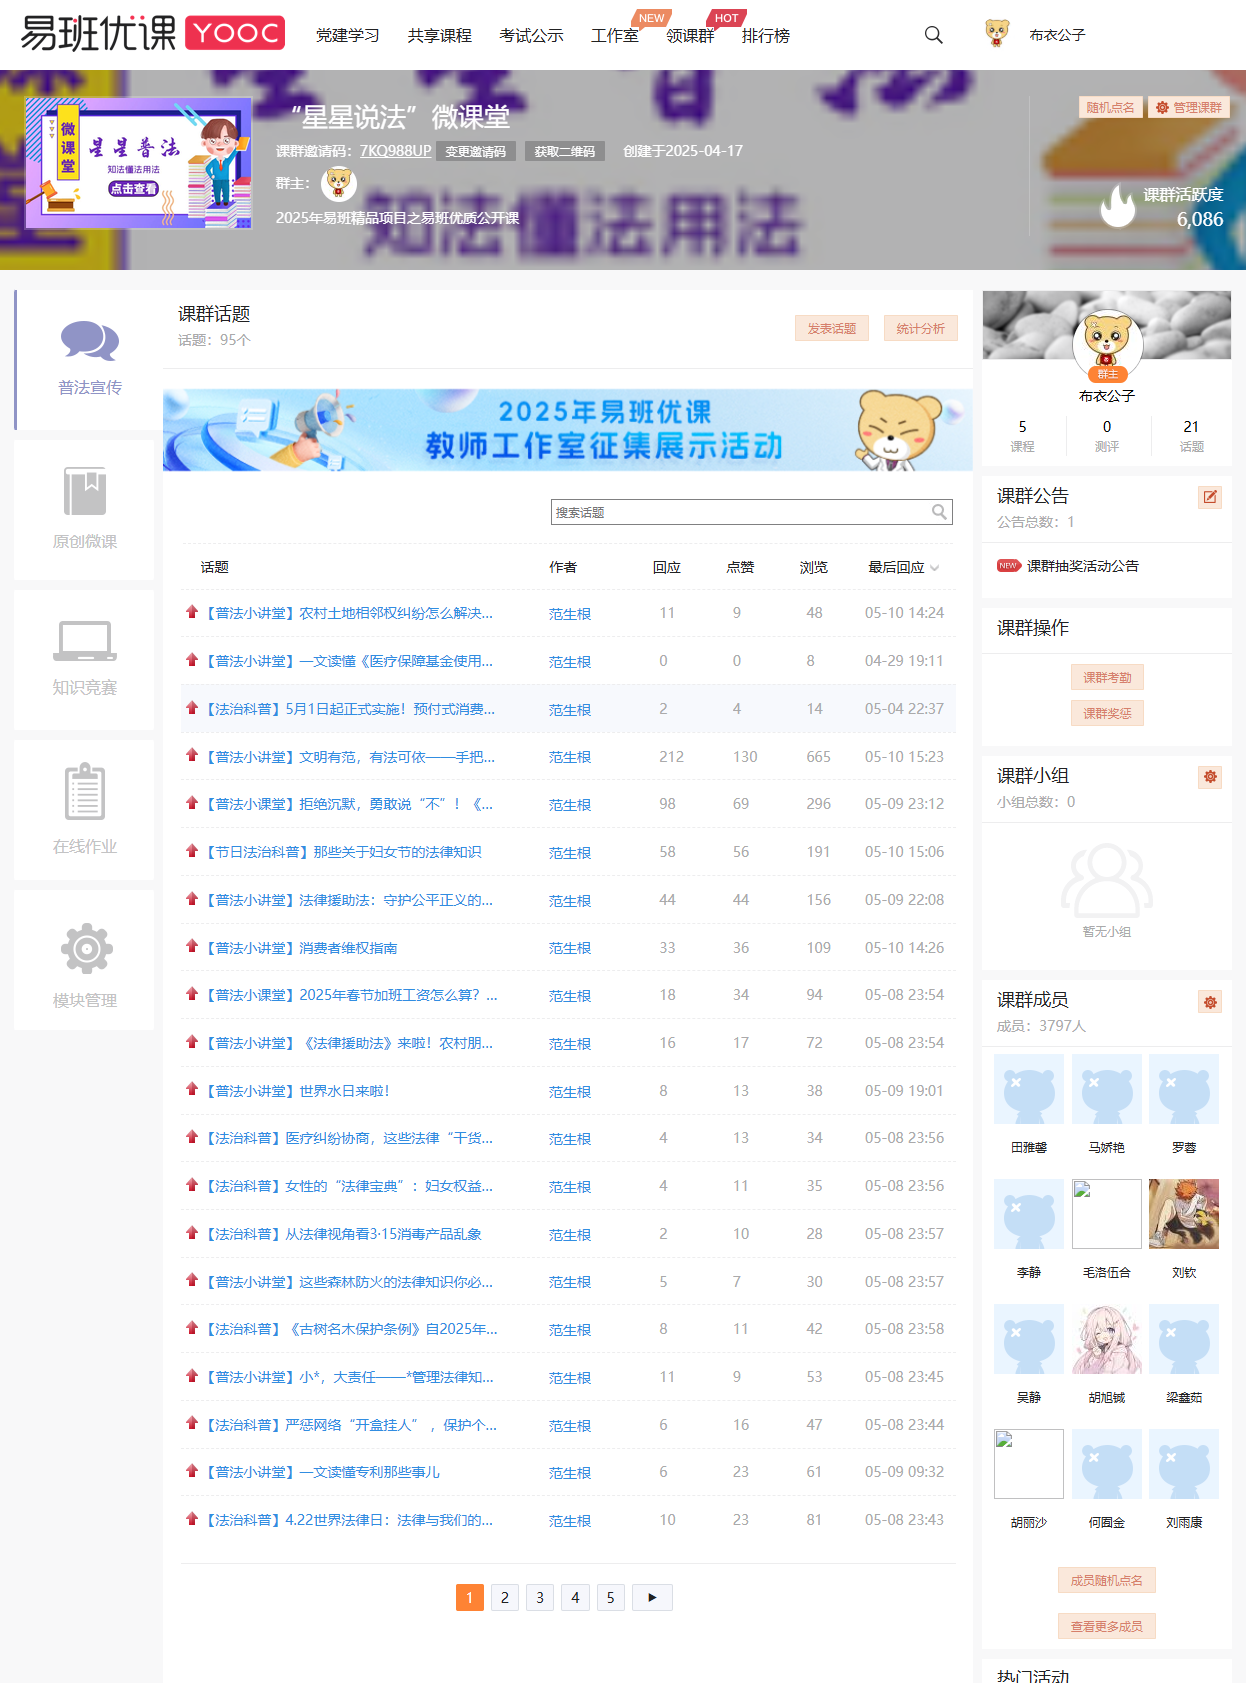Screen dimensions: 1246x1683
Task: Open 工作室 menu item
Action: coord(615,36)
